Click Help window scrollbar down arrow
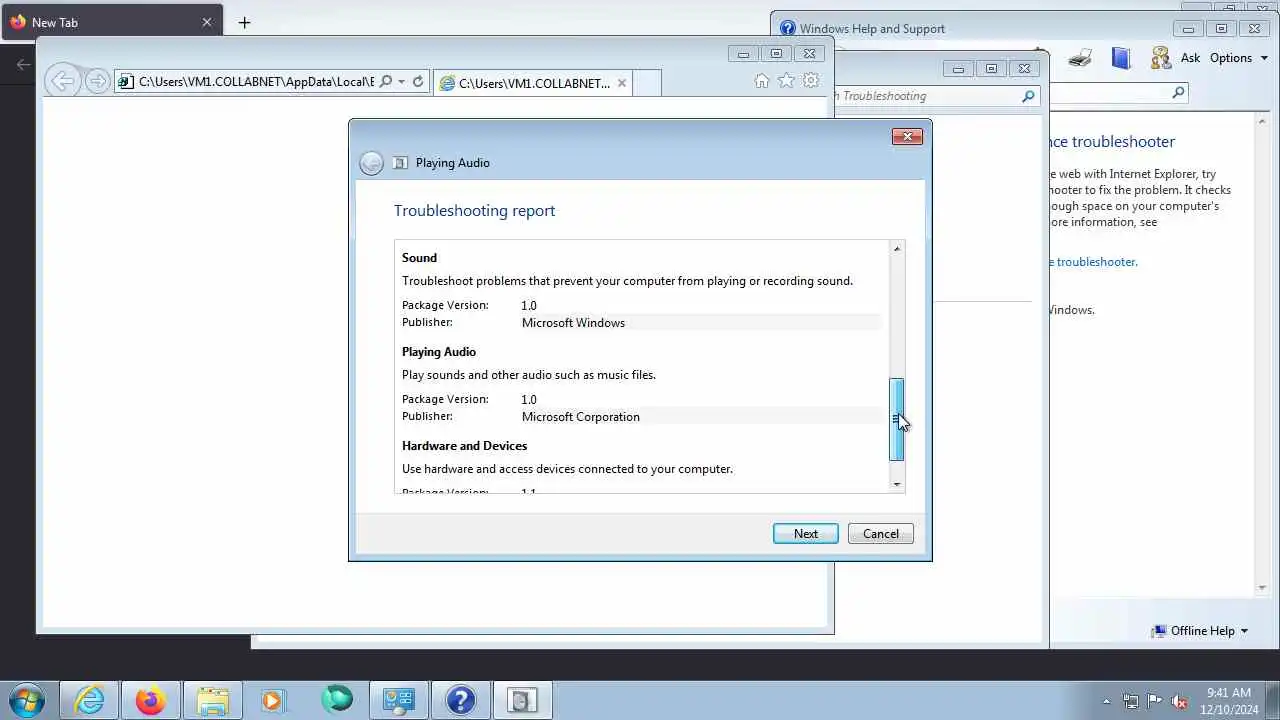1280x720 pixels. (x=1262, y=589)
